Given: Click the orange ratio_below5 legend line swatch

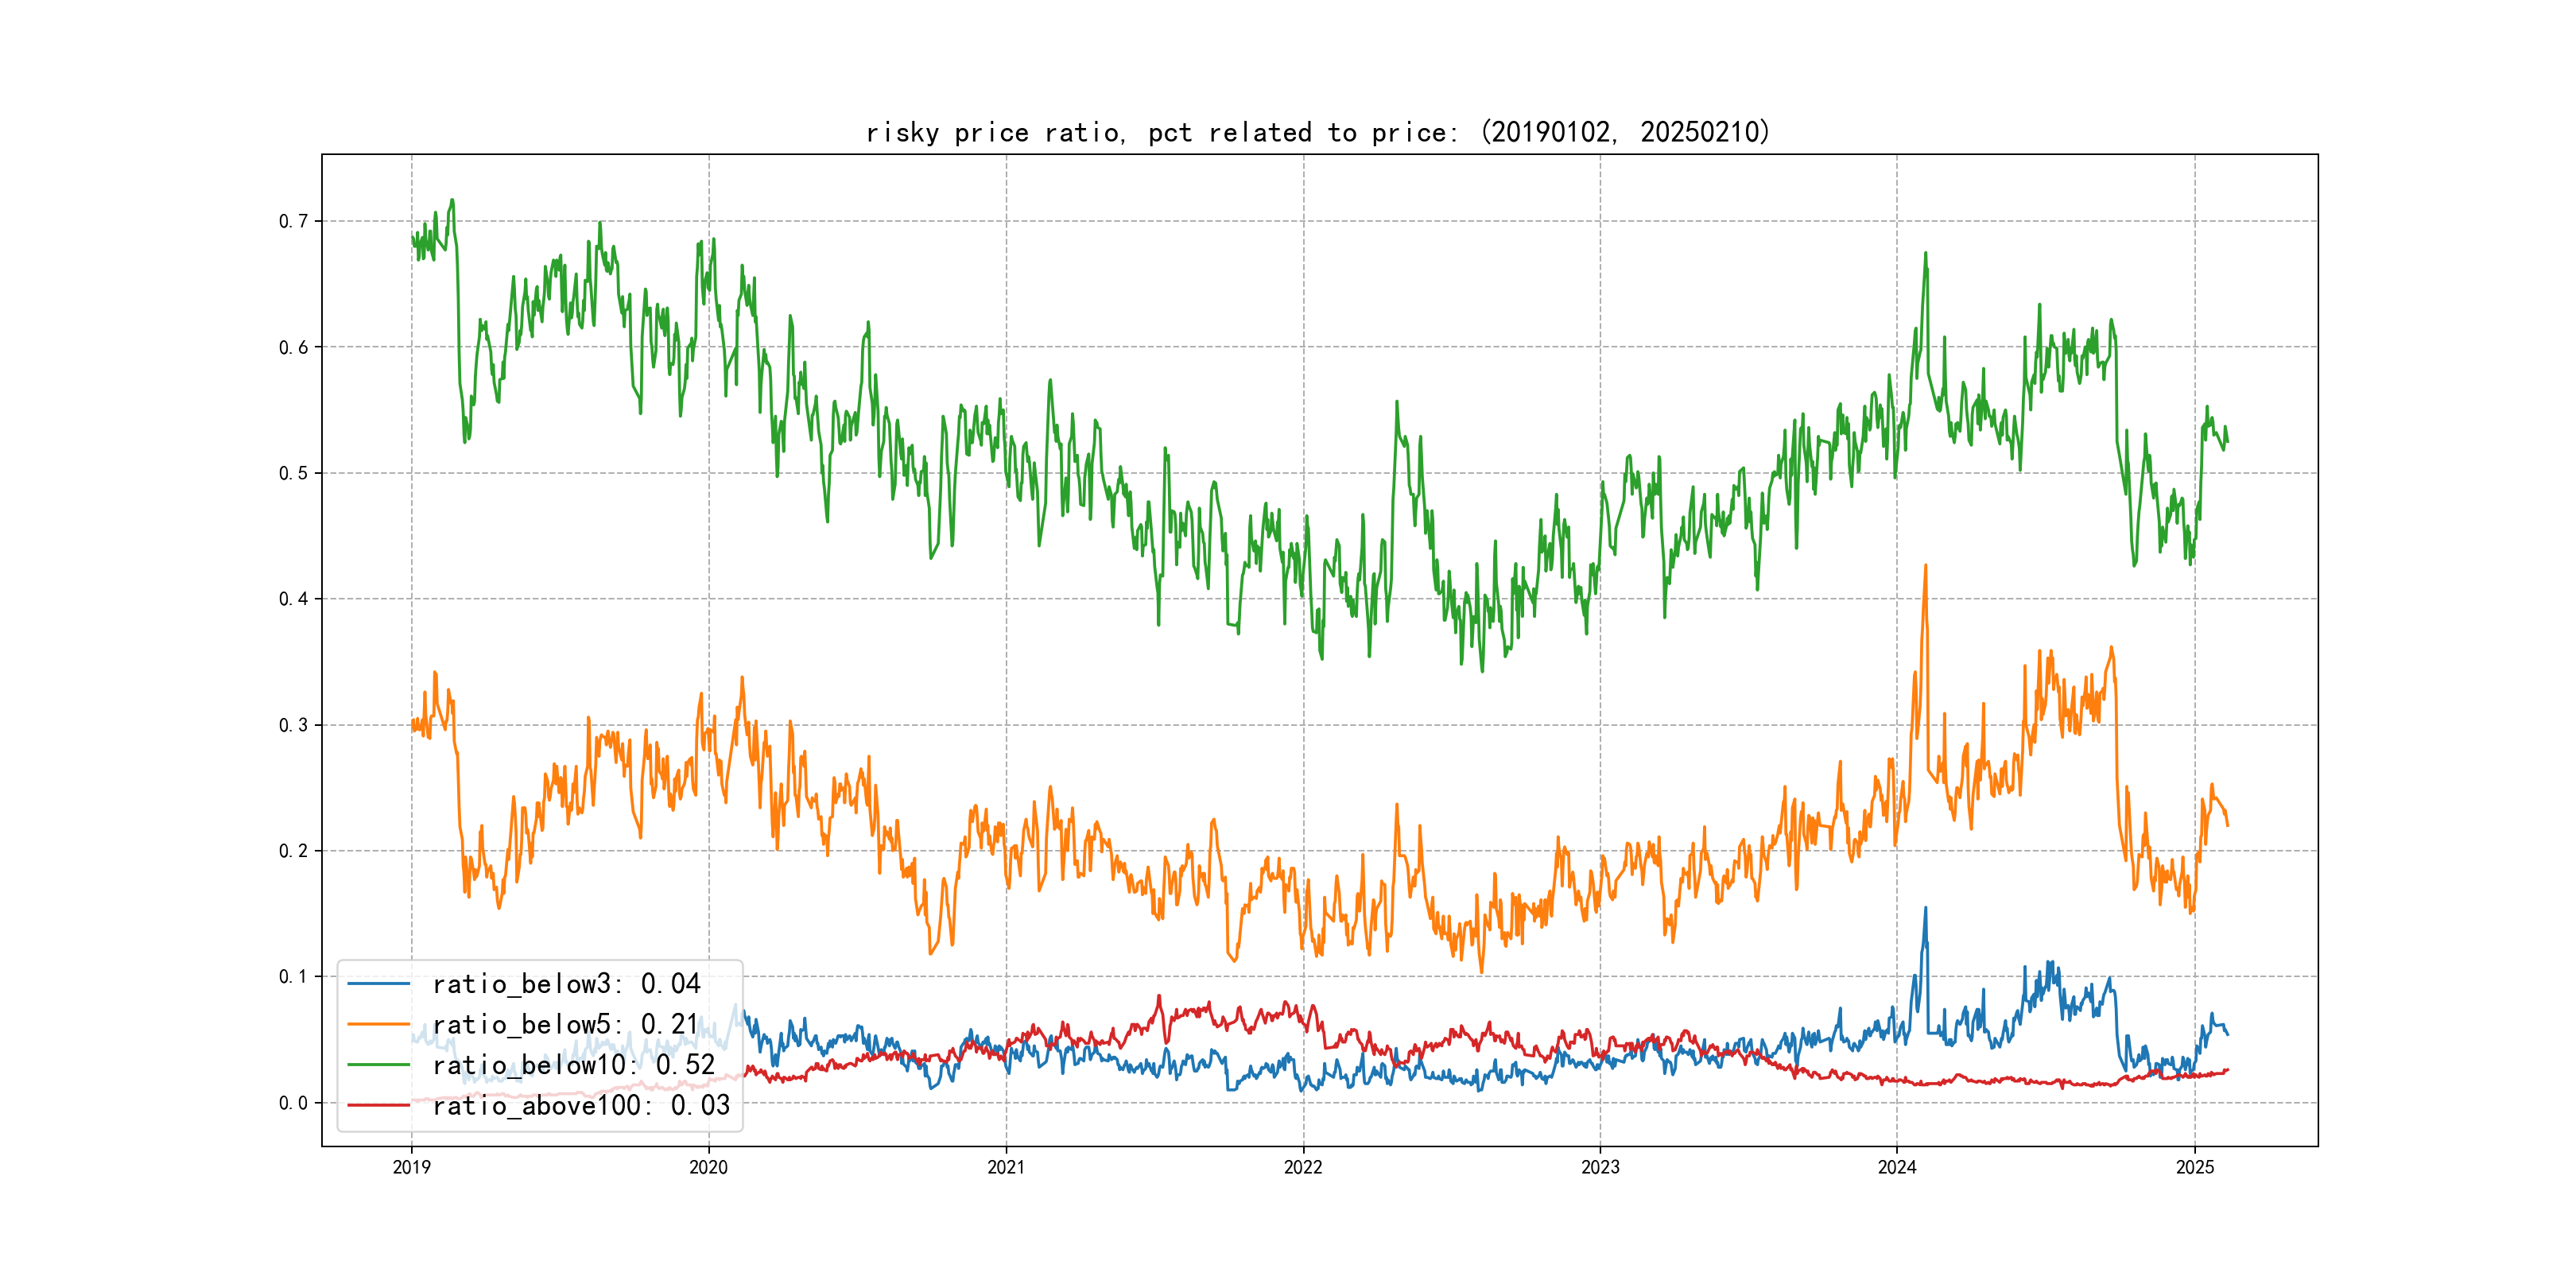Looking at the screenshot, I should [x=378, y=1024].
